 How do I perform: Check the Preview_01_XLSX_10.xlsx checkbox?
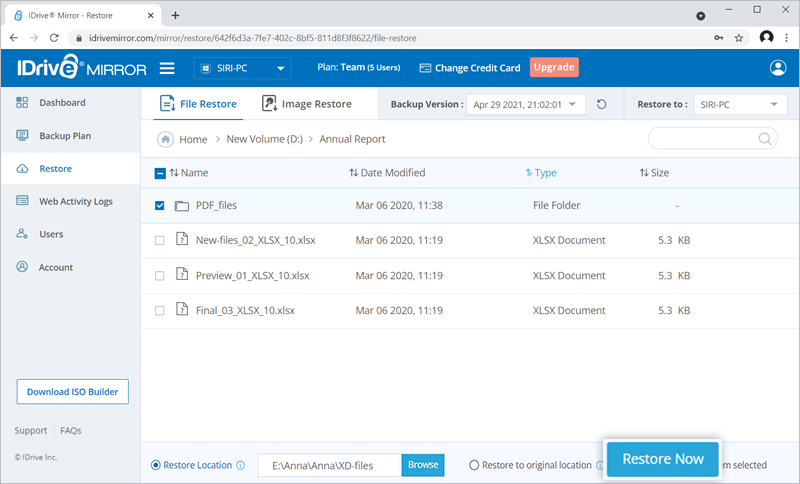point(160,276)
